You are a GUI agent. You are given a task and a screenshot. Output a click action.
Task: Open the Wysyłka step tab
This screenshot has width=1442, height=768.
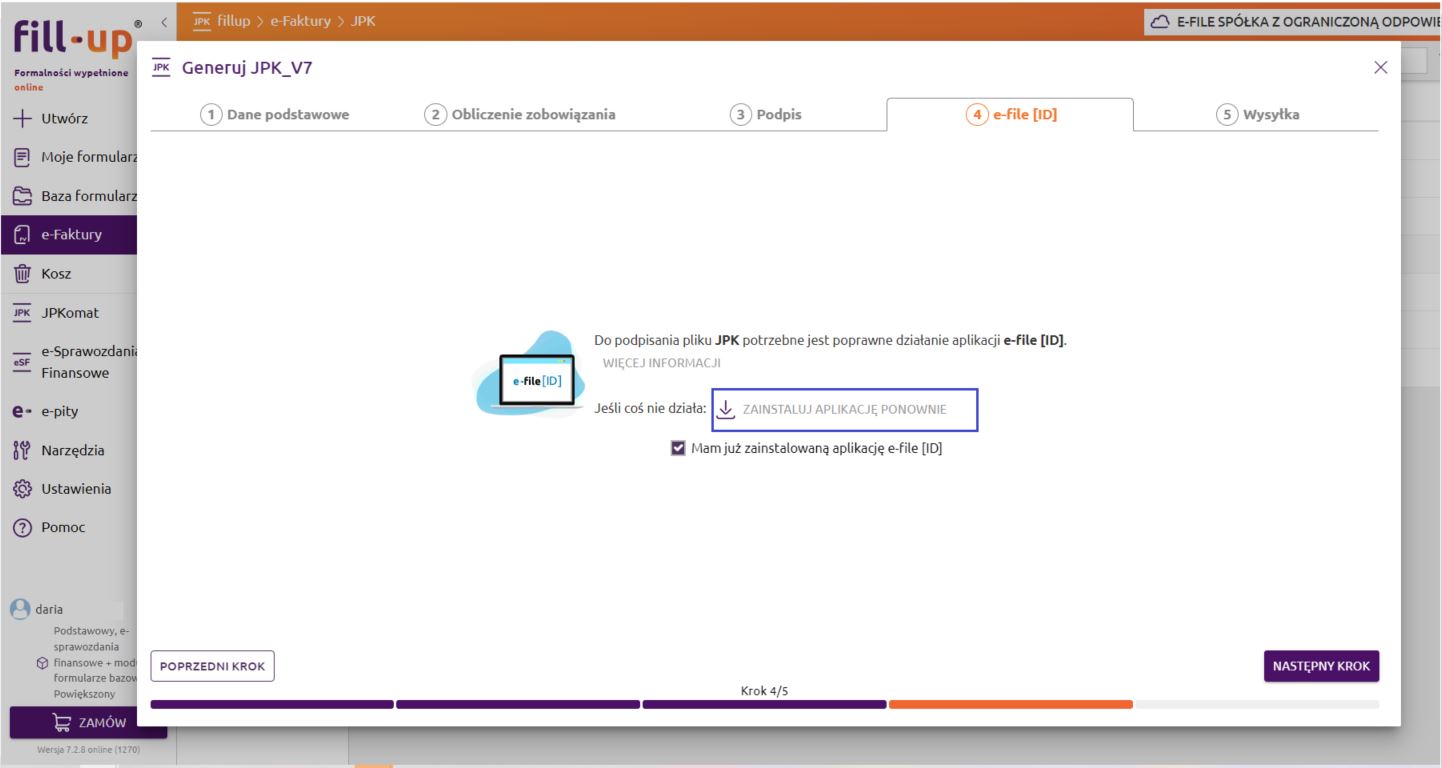[1258, 114]
